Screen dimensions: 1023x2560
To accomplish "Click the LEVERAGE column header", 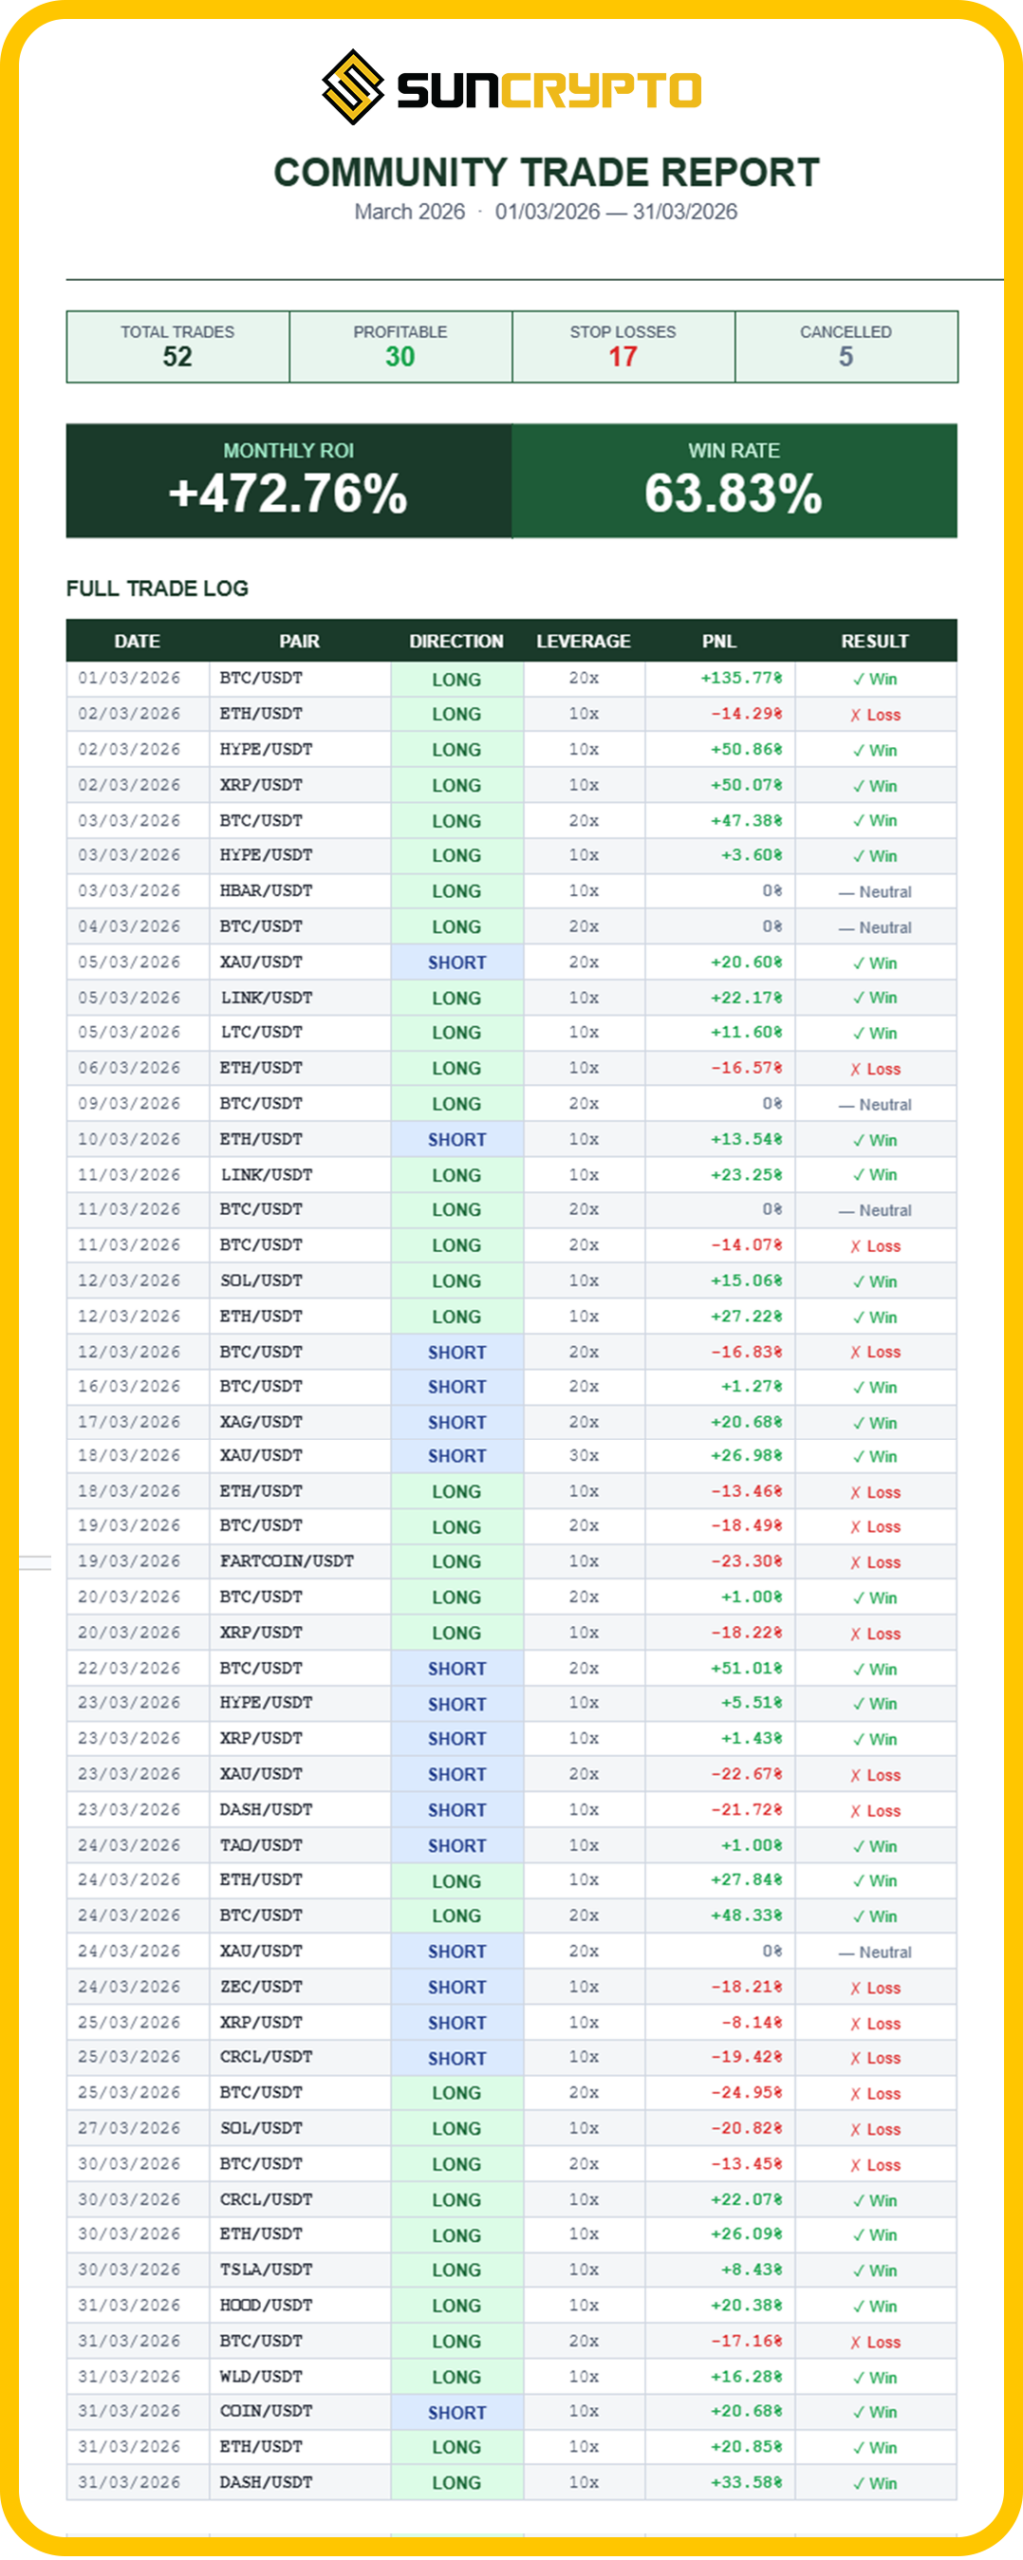I will click(583, 641).
